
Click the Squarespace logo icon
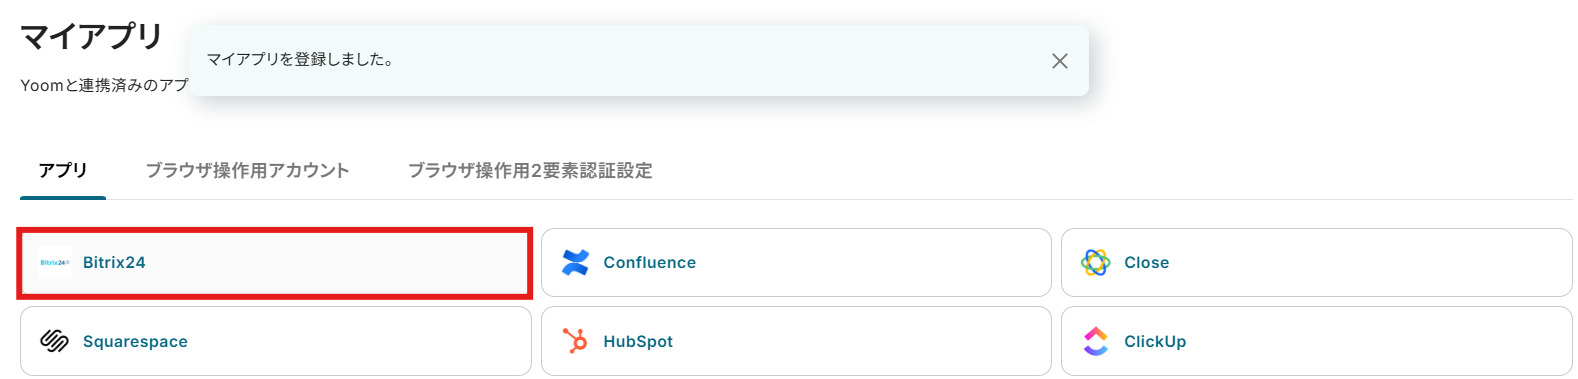coord(54,341)
